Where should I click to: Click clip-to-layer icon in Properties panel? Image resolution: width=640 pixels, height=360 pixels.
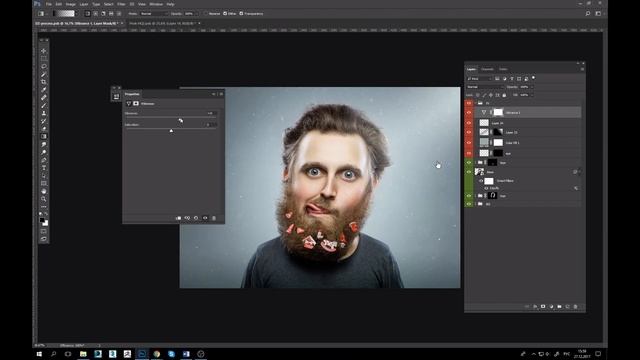tap(178, 218)
